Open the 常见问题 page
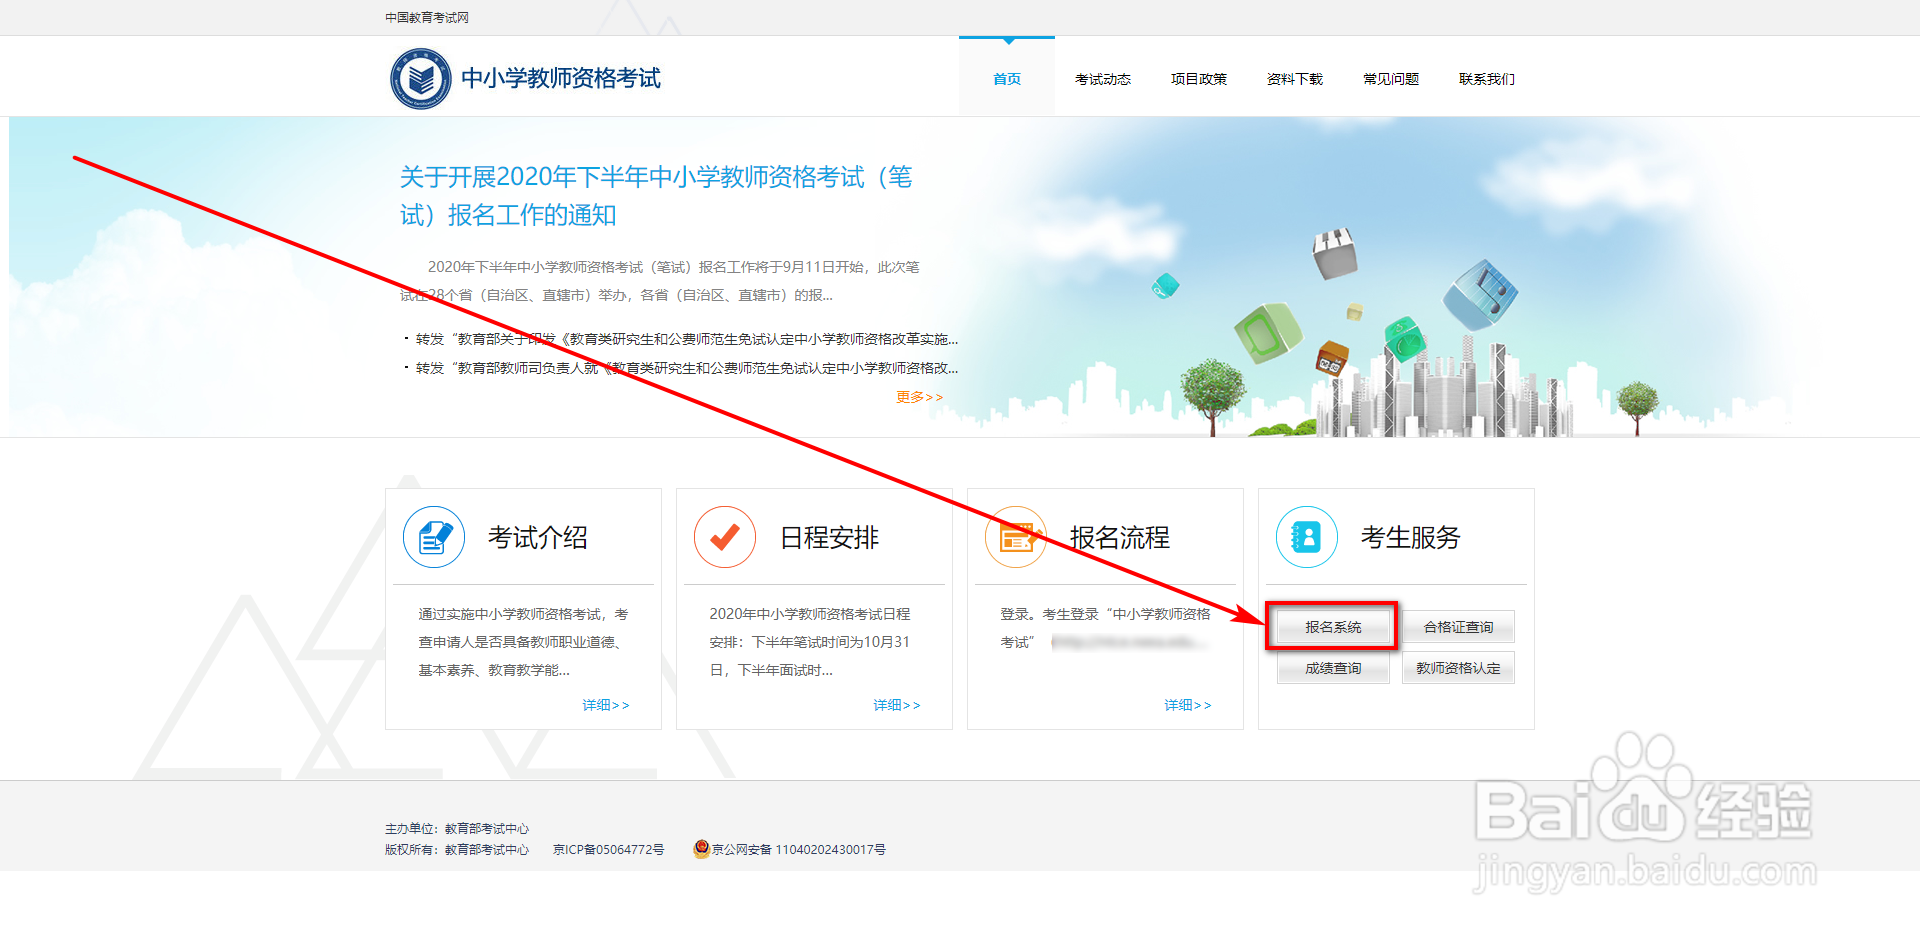The image size is (1920, 936). tap(1390, 79)
